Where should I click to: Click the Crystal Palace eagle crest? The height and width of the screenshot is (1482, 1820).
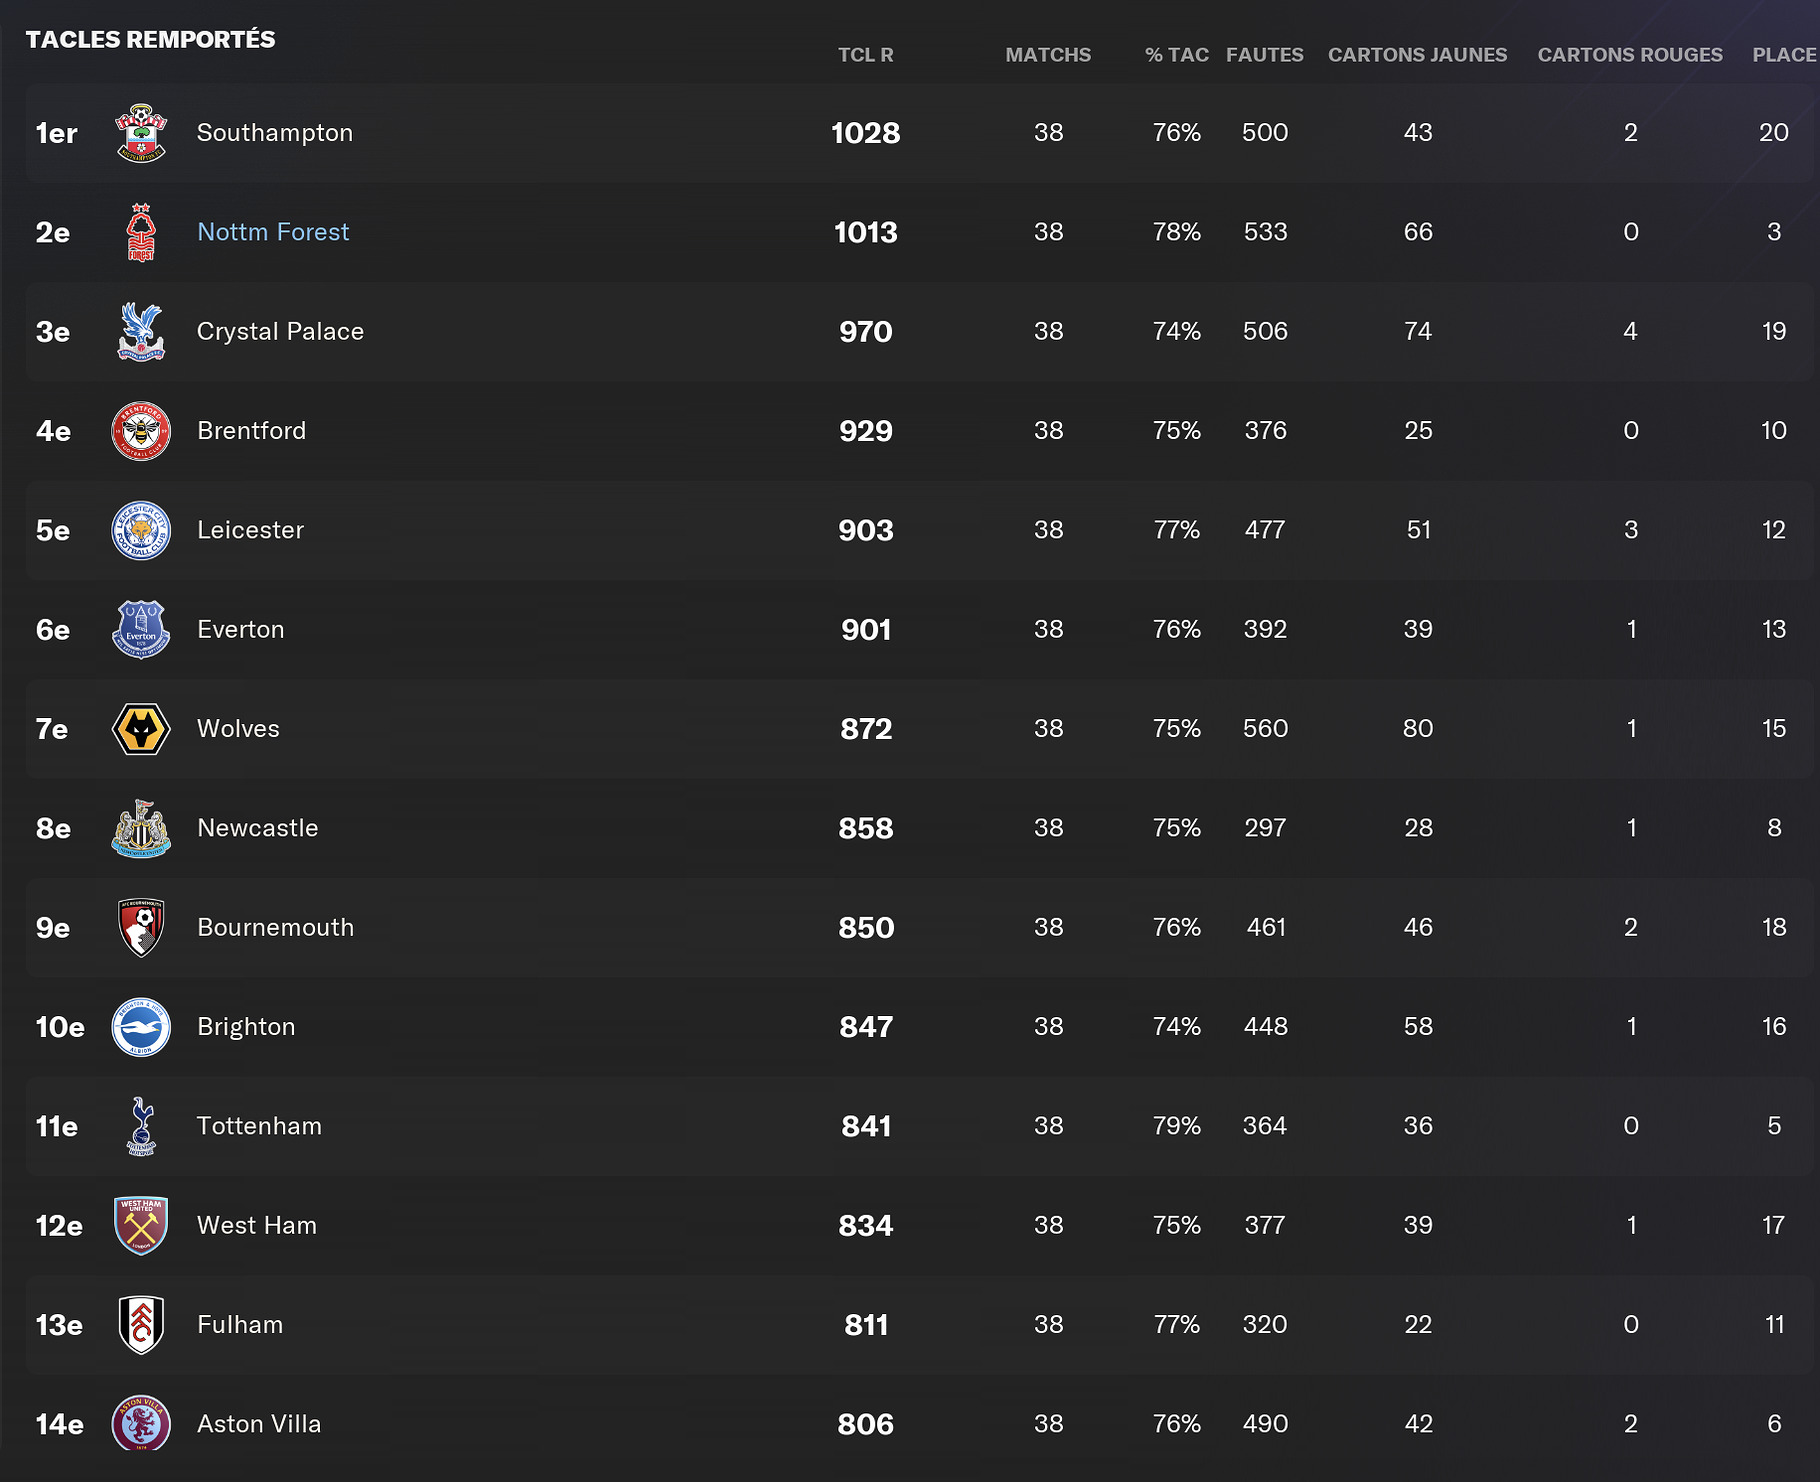[x=141, y=331]
